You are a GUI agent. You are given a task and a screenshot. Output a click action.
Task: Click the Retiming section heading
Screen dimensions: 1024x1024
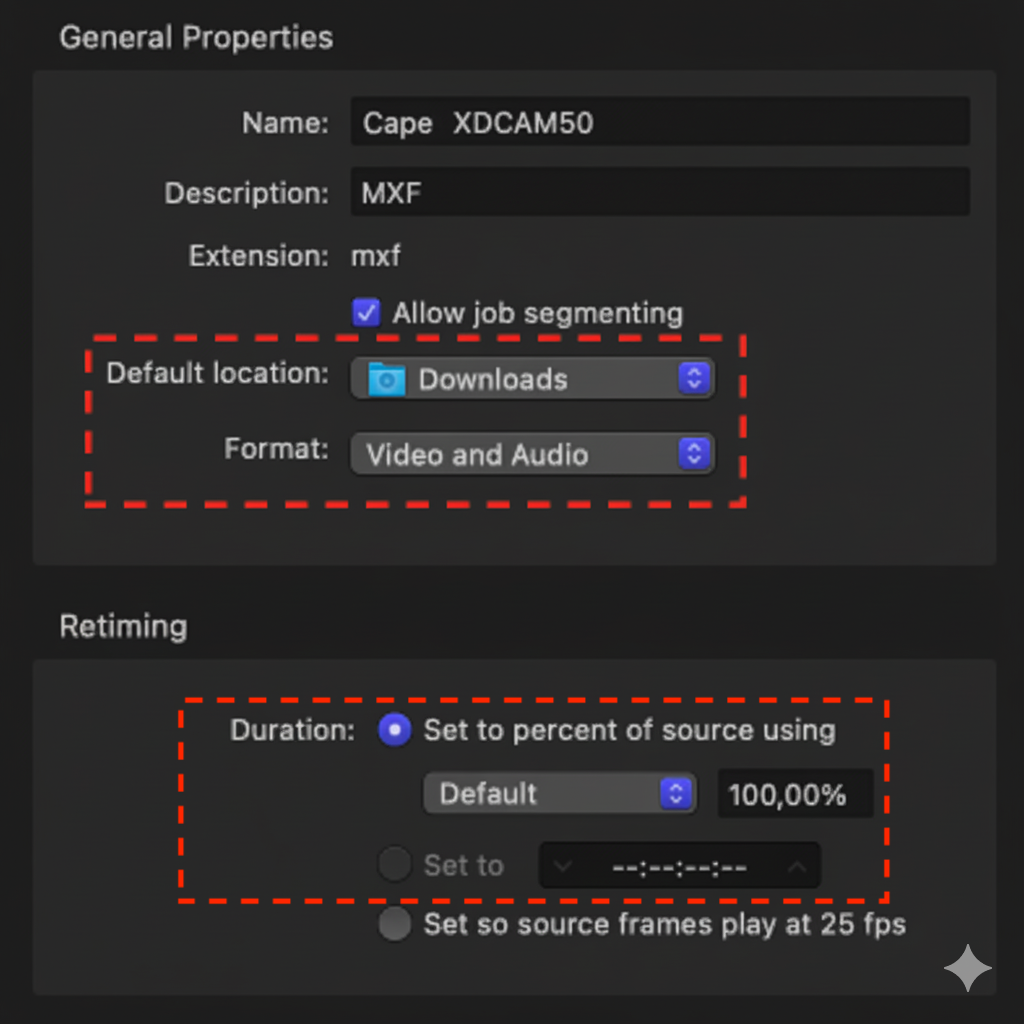[123, 626]
